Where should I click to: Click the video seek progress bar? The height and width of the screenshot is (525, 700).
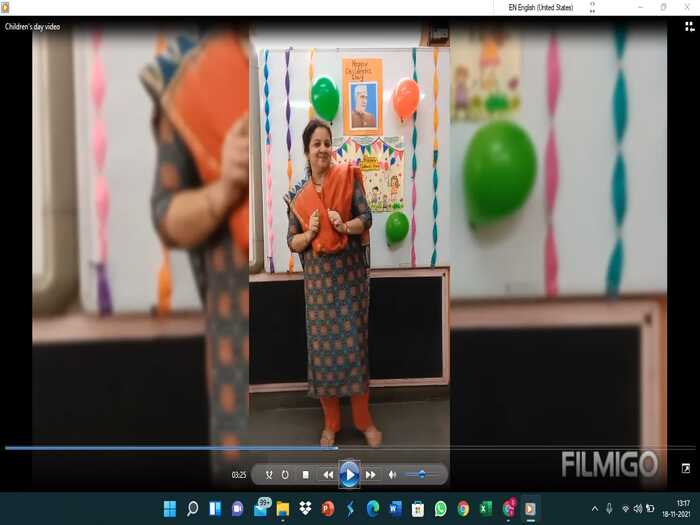click(350, 447)
